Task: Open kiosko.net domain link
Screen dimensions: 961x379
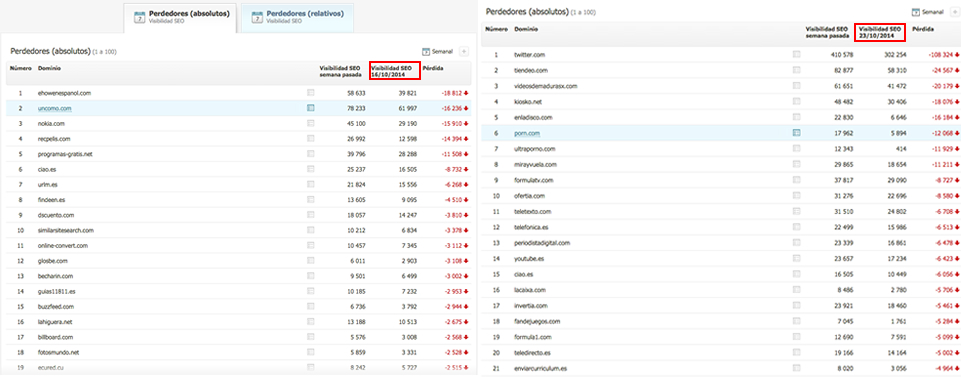Action: coord(528,102)
